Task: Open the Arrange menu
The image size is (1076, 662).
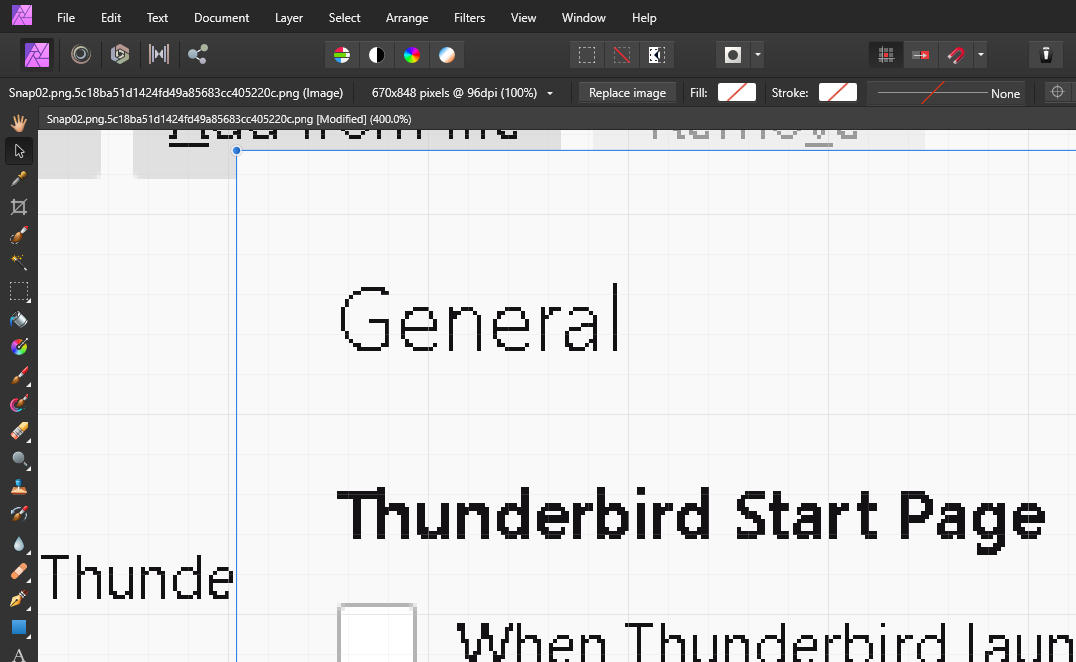Action: click(407, 18)
